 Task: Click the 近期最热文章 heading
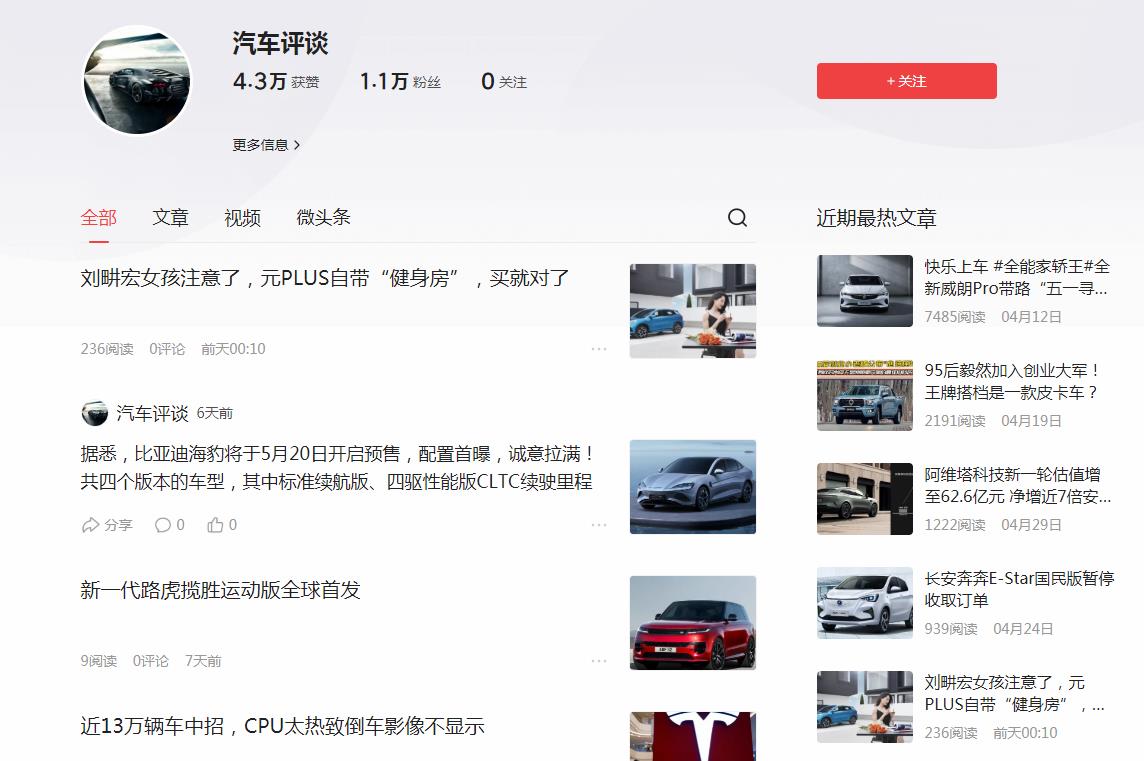[876, 218]
